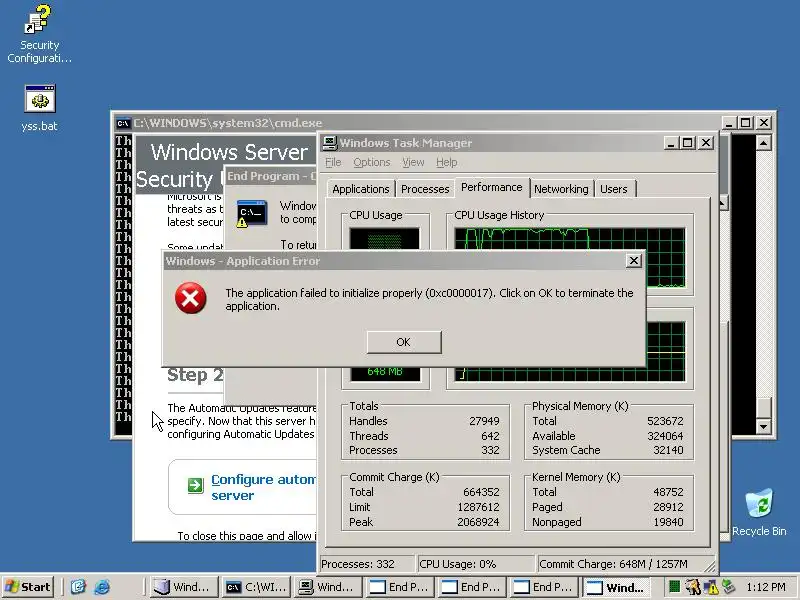Close the cmd.exe window
Viewport: 800px width, 600px height.
(x=764, y=123)
